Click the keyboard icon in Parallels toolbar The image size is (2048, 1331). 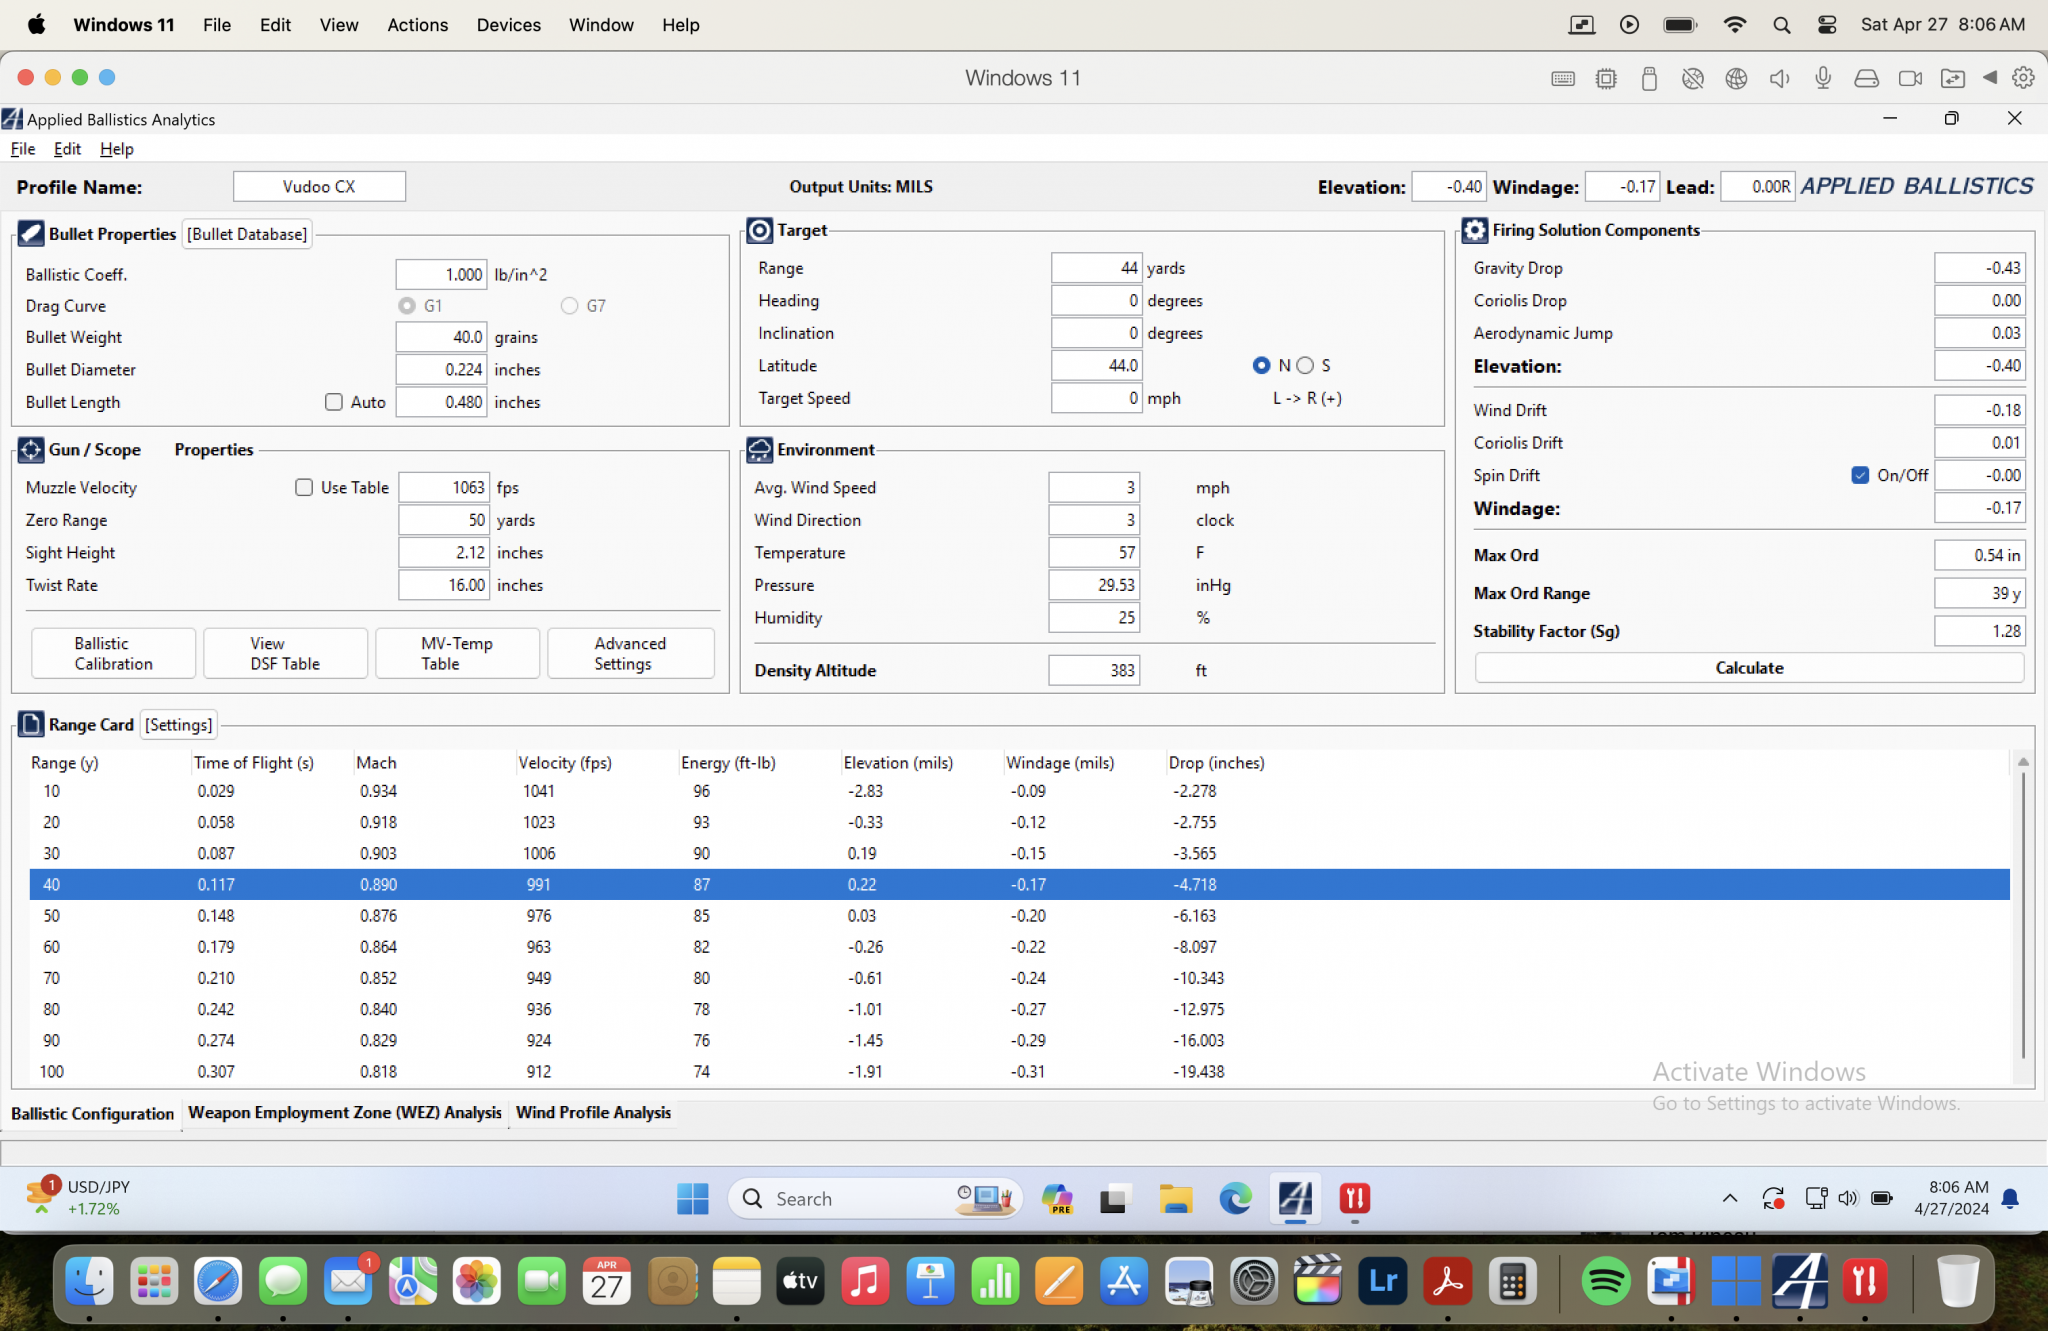click(x=1563, y=78)
